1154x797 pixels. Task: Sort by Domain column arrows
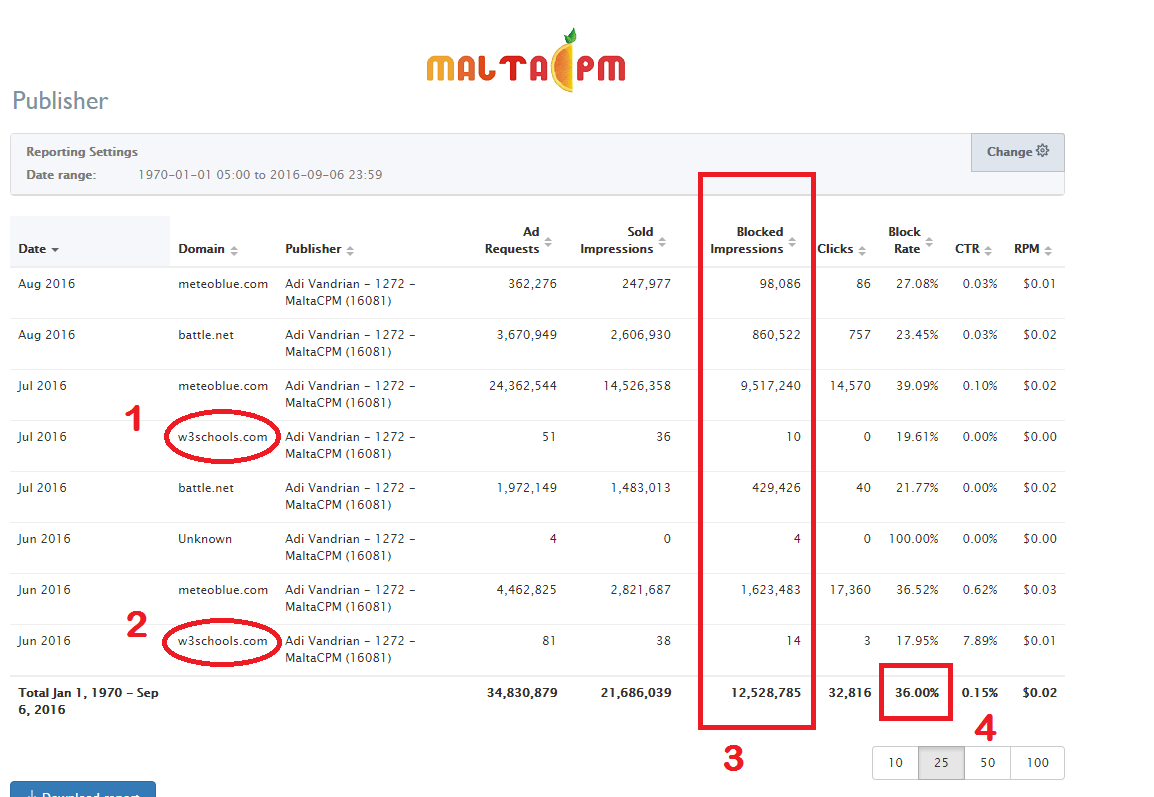[234, 250]
